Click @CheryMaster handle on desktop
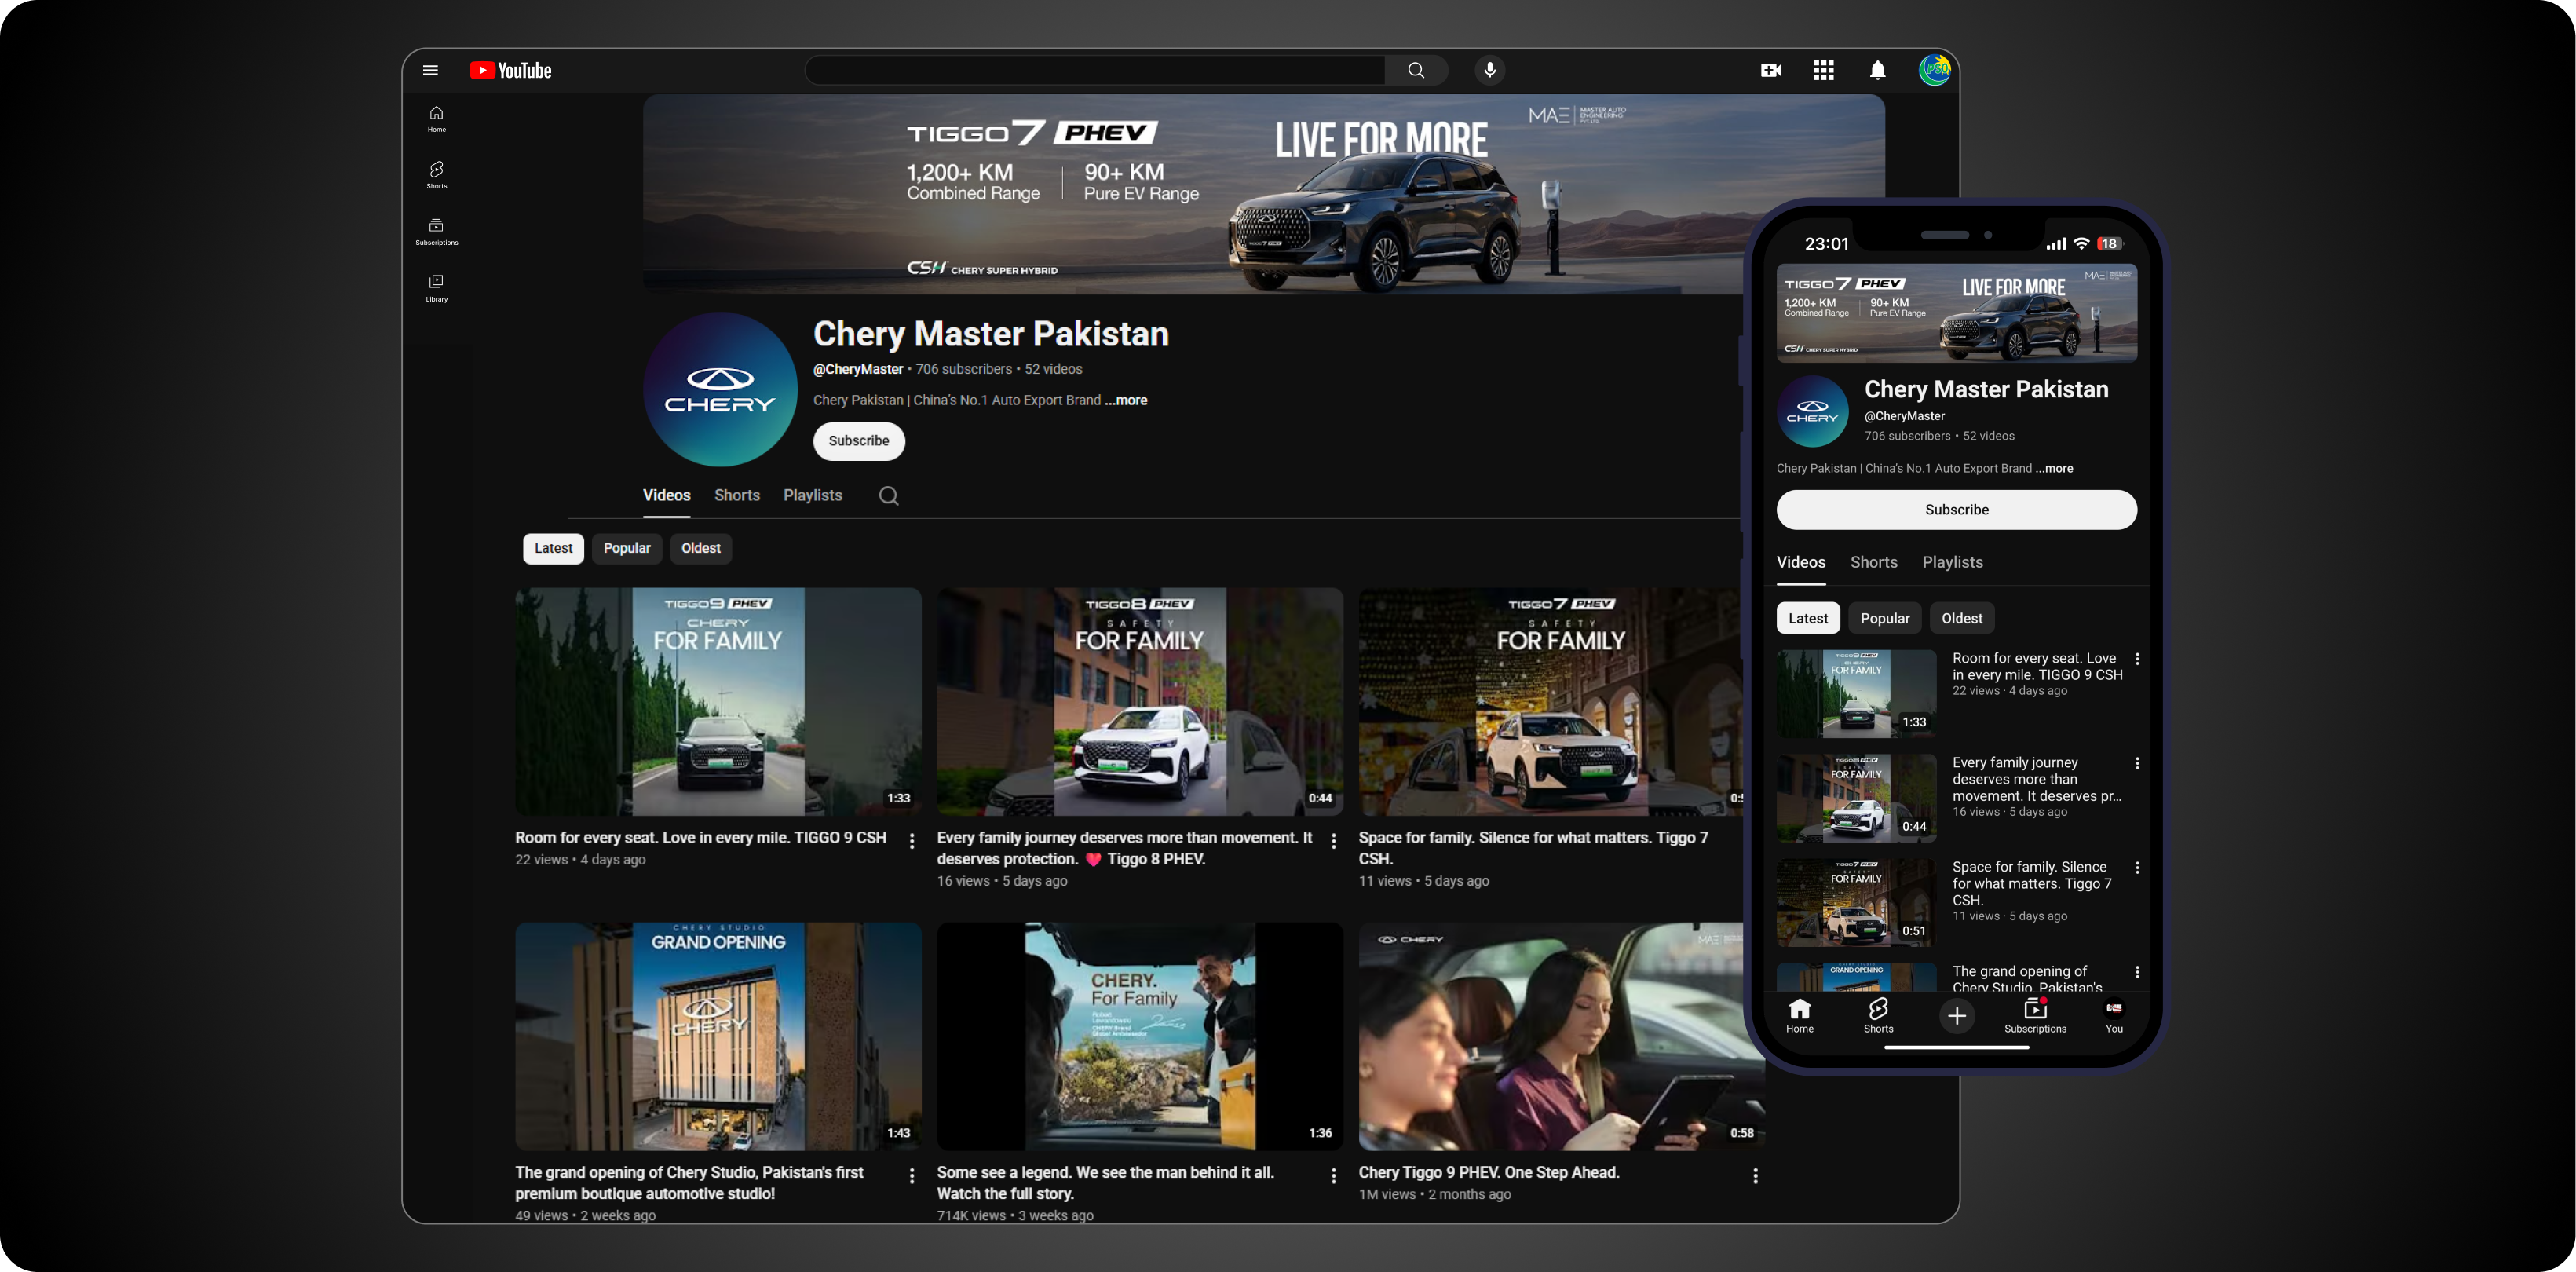Screen dimensions: 2576x1272 pyautogui.click(x=858, y=369)
